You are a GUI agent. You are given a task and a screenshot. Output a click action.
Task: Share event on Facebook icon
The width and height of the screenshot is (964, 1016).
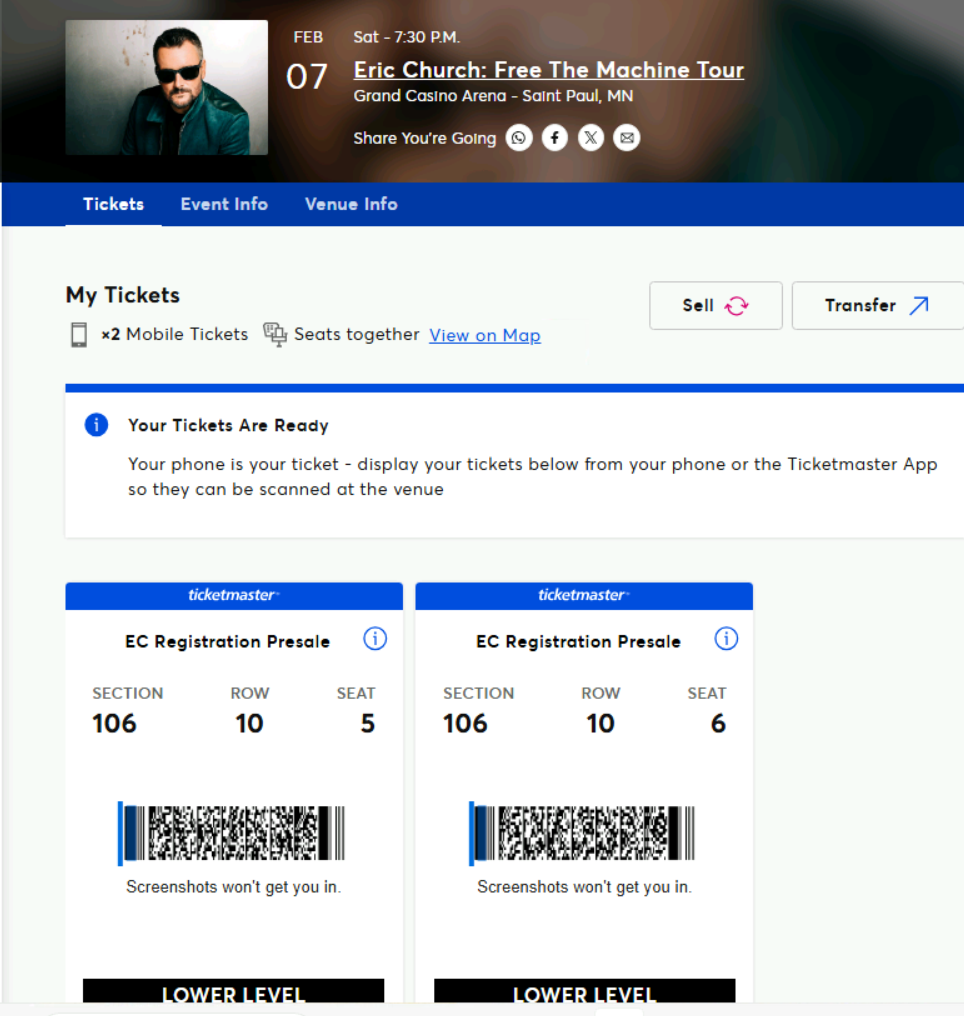pyautogui.click(x=555, y=137)
